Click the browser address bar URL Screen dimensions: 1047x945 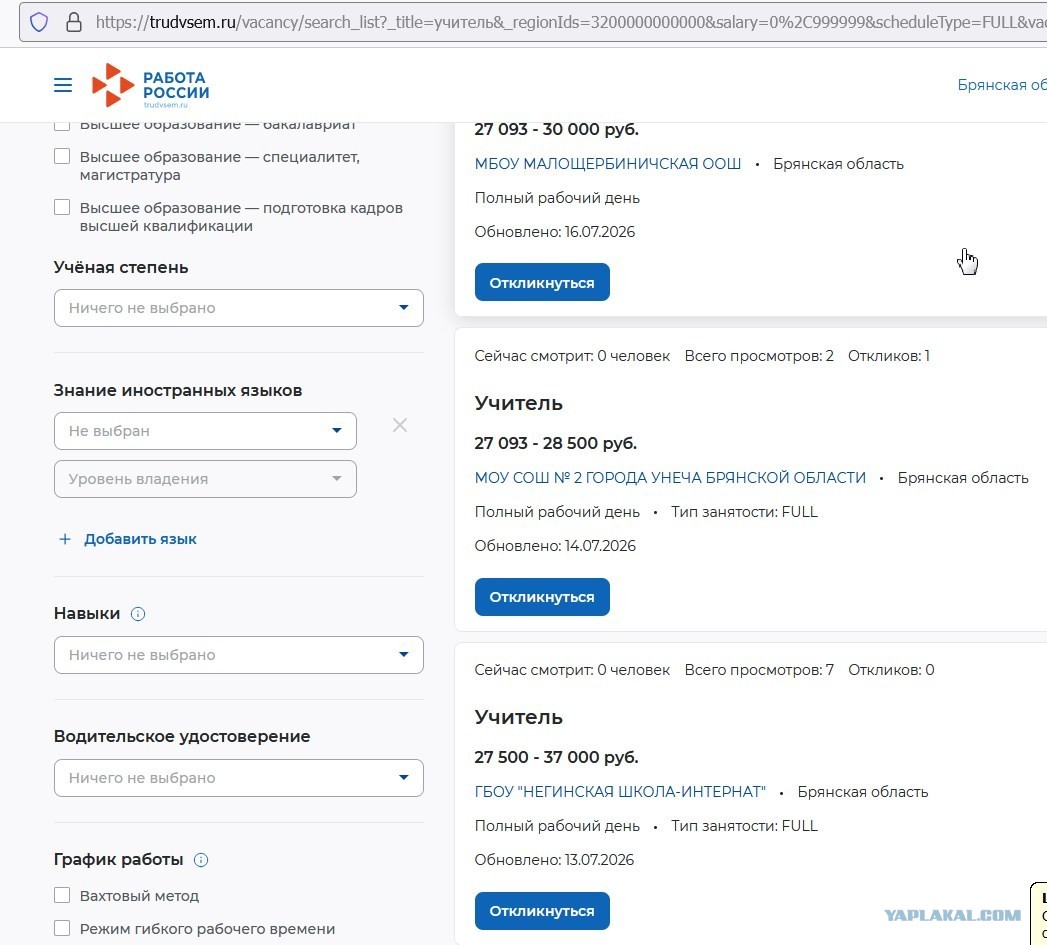(x=568, y=22)
